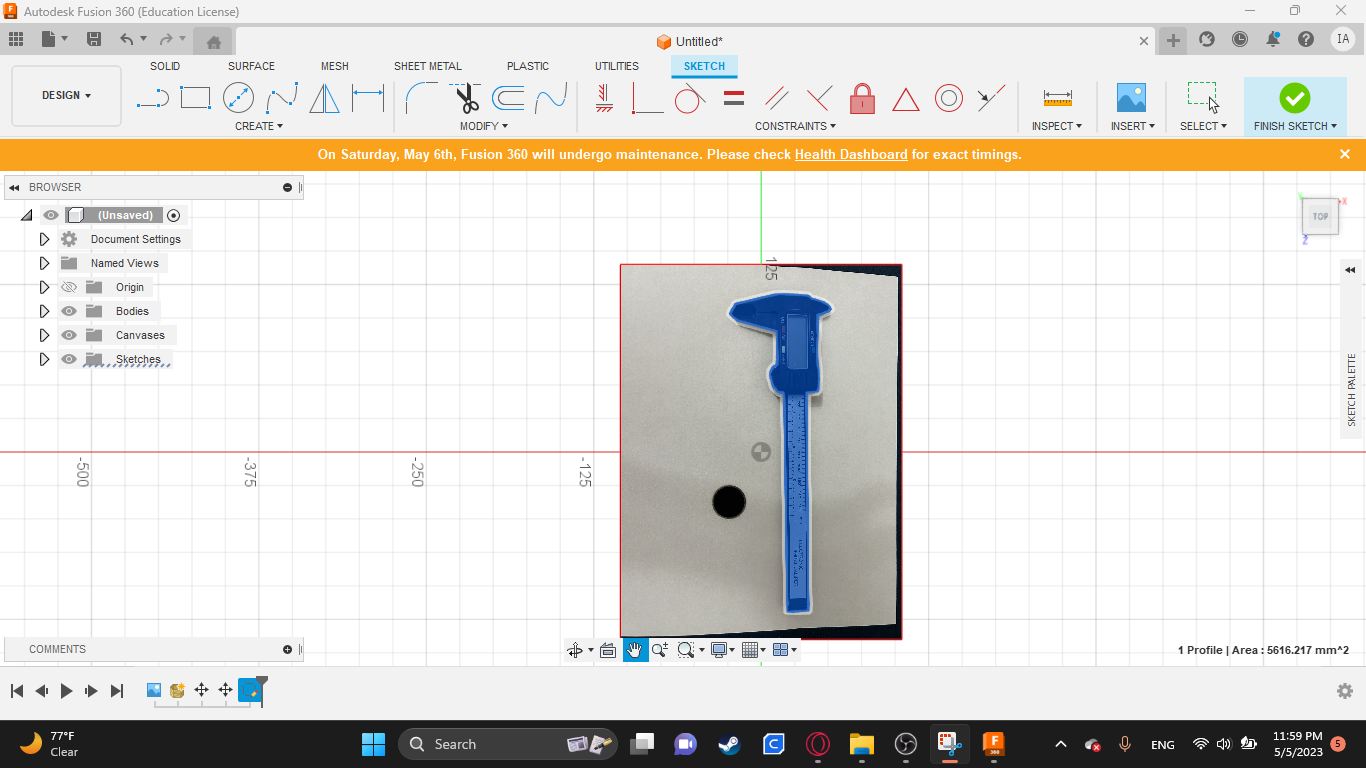Open the SHEET METAL tab
This screenshot has width=1366, height=768.
point(428,66)
